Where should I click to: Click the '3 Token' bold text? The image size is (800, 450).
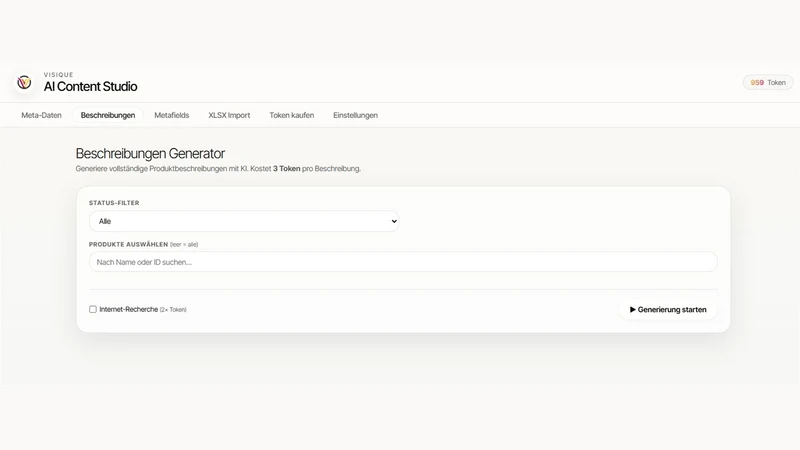(x=286, y=169)
